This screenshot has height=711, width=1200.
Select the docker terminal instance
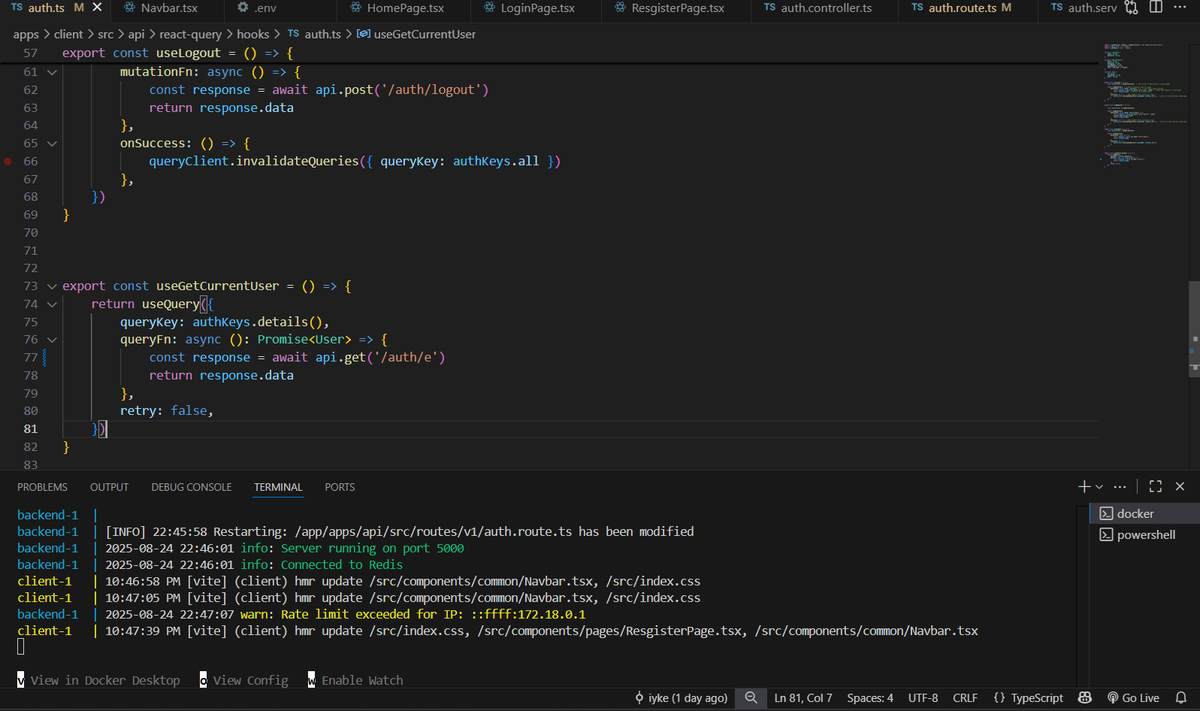(1144, 513)
